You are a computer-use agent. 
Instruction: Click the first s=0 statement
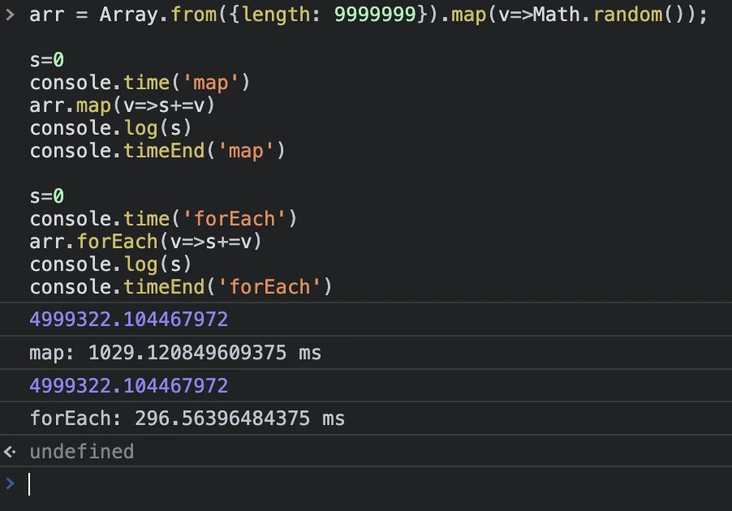pyautogui.click(x=47, y=60)
